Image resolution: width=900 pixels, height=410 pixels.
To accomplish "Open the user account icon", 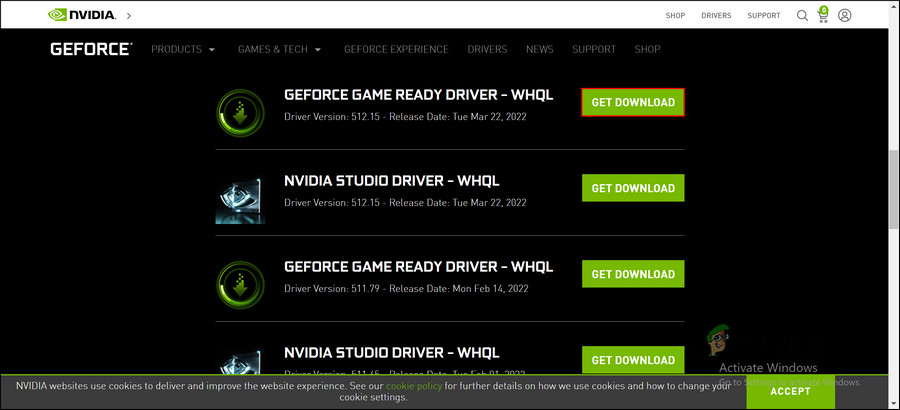I will pos(844,16).
